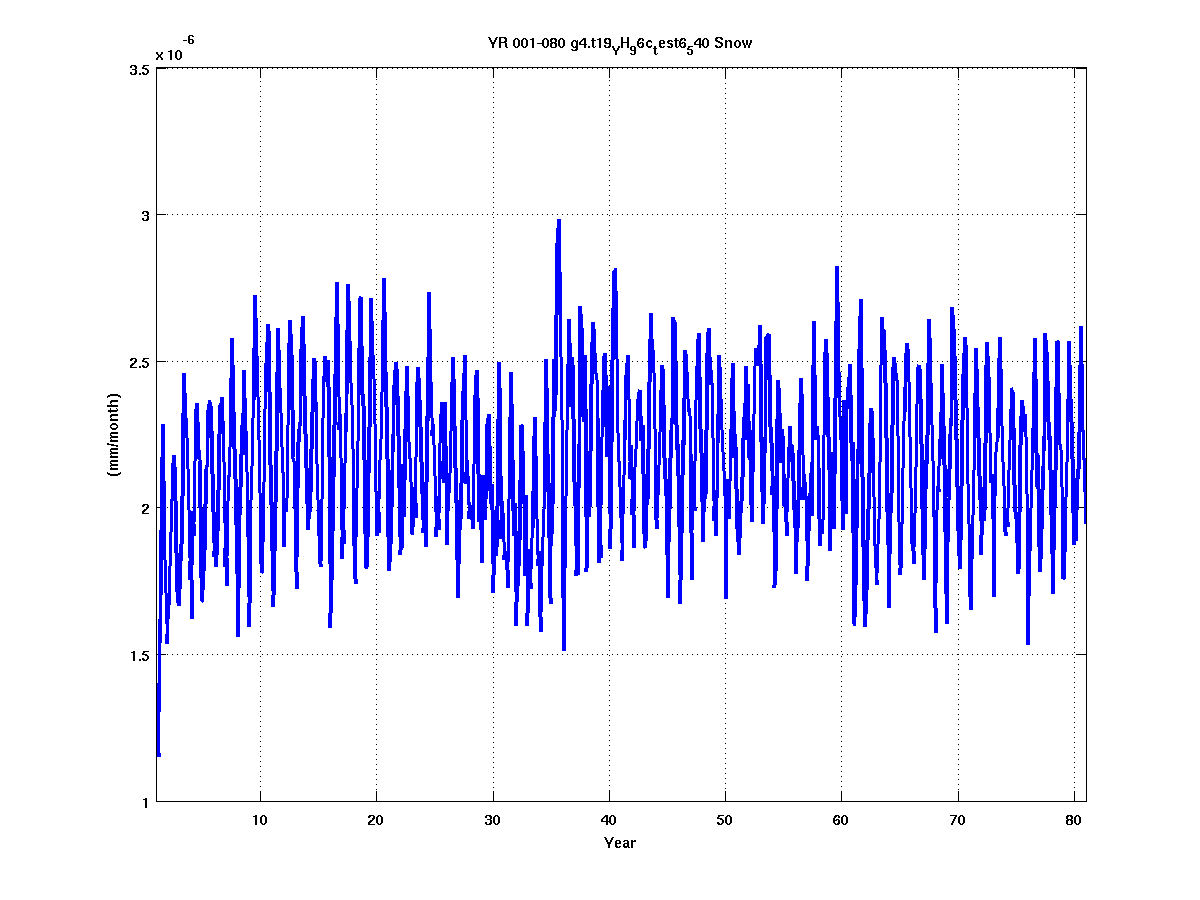
Task: Click y-axis tick label '2.5'
Action: 139,362
